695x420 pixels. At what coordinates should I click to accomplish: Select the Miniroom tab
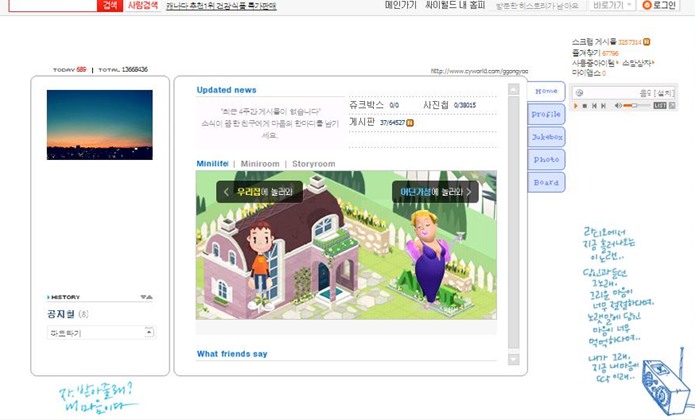[x=260, y=163]
